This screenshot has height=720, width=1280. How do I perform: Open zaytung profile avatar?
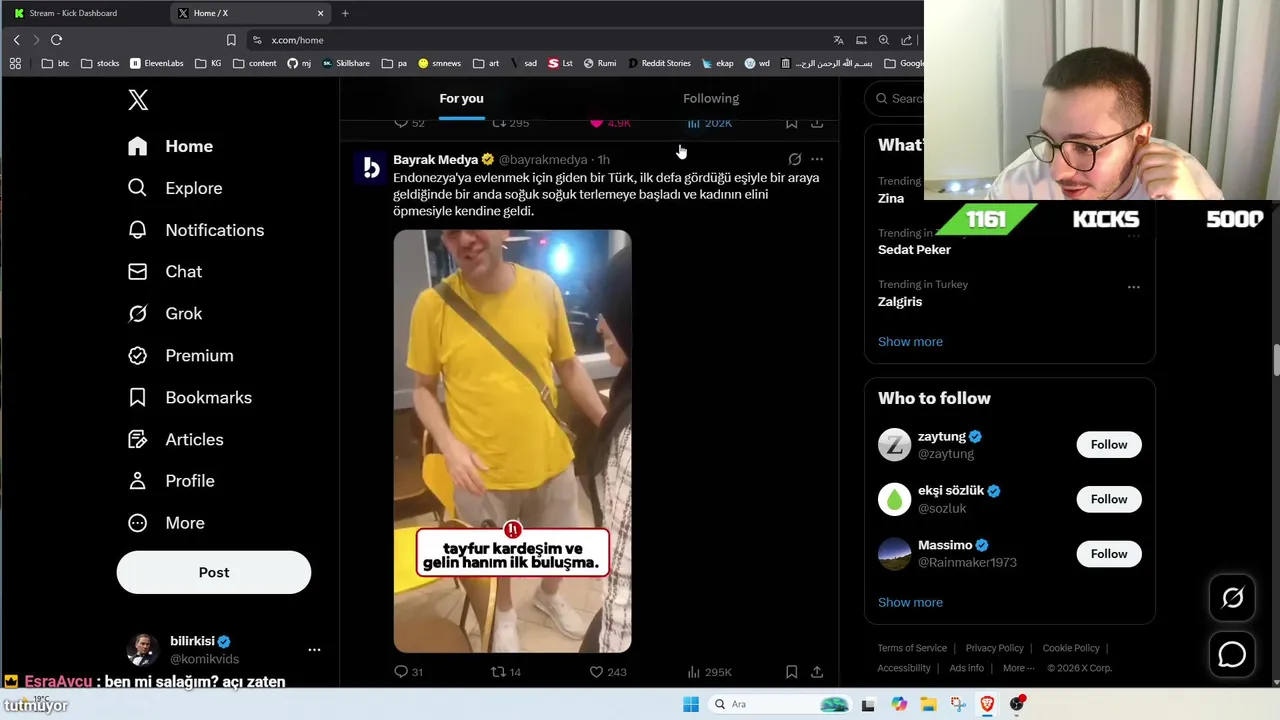[x=894, y=445]
